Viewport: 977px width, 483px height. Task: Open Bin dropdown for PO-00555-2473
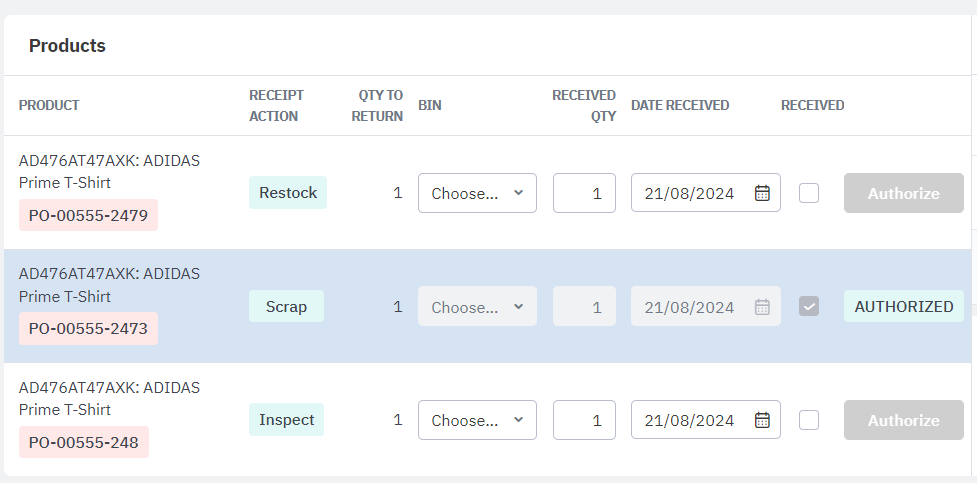pos(477,307)
